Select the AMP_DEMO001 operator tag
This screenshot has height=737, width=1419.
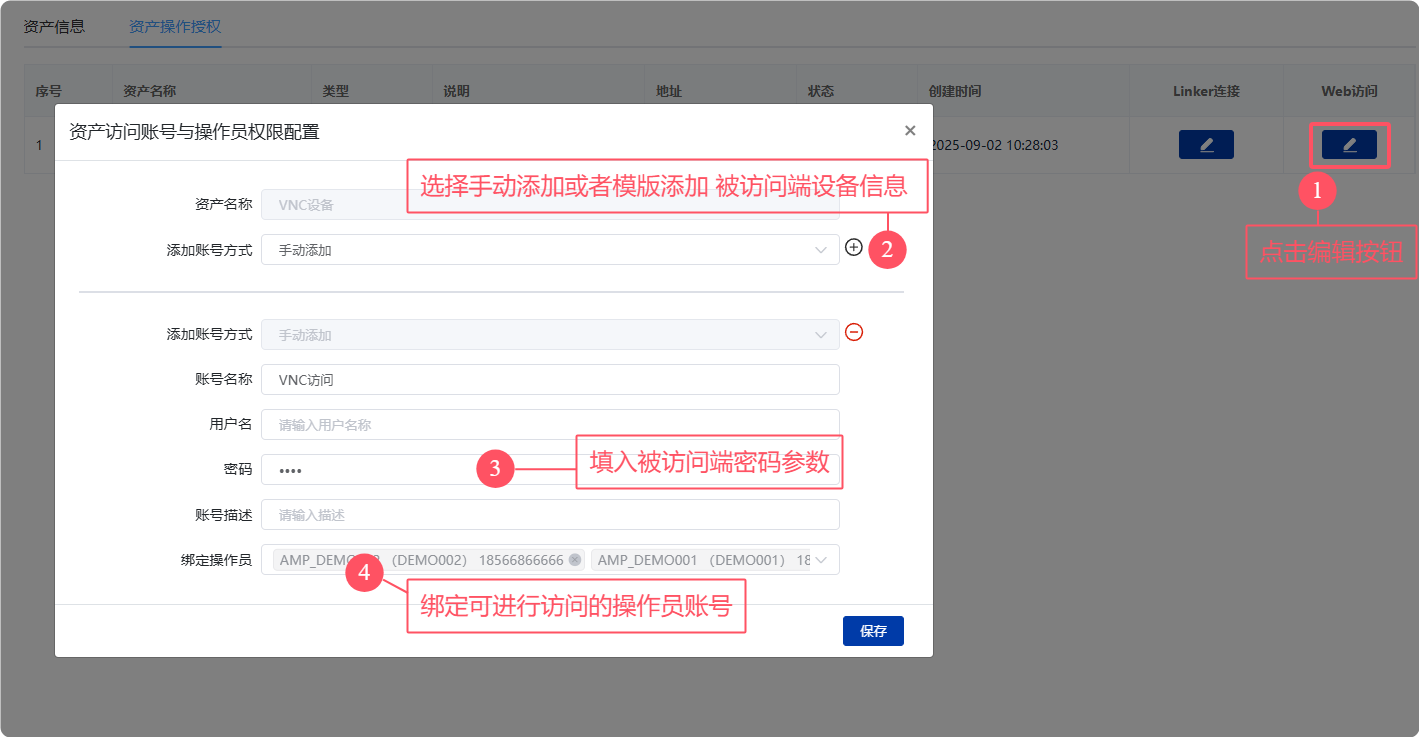700,560
